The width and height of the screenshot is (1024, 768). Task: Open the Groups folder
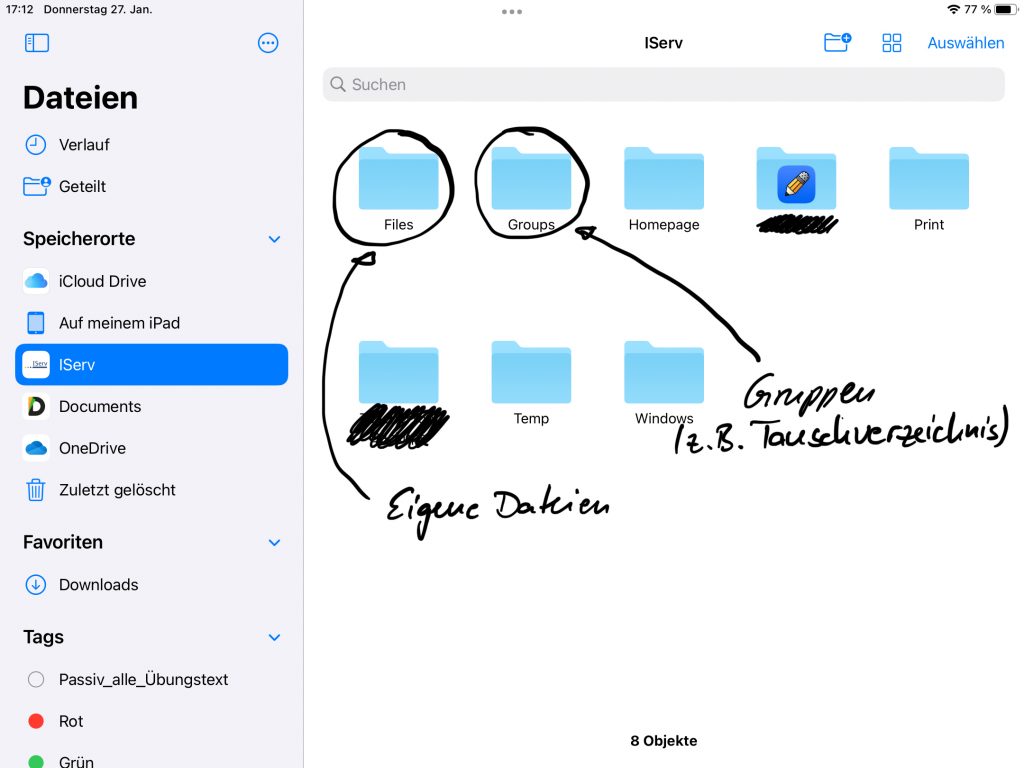click(x=531, y=180)
